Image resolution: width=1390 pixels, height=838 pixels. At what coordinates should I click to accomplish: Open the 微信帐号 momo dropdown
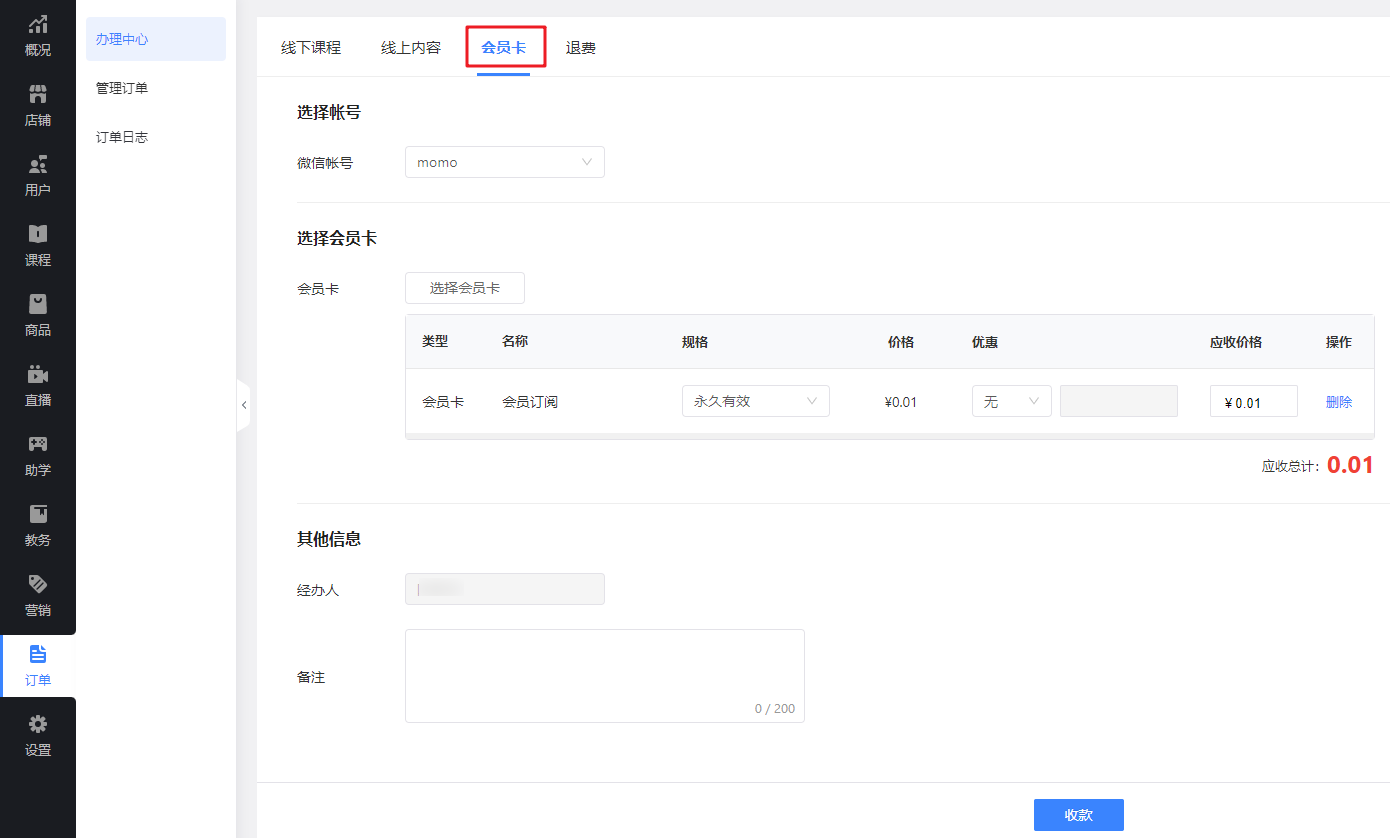tap(505, 162)
